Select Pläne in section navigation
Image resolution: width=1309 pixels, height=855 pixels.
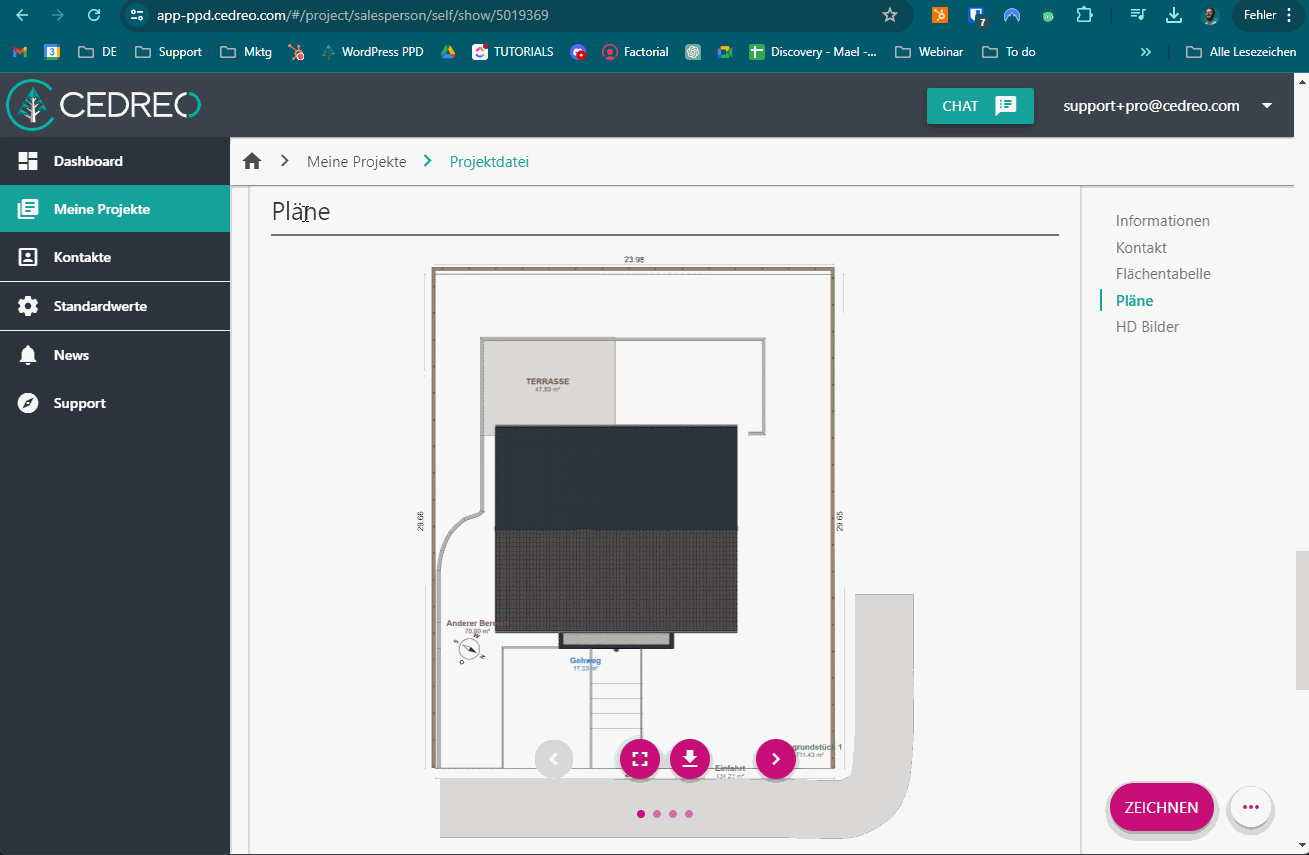click(x=1134, y=300)
